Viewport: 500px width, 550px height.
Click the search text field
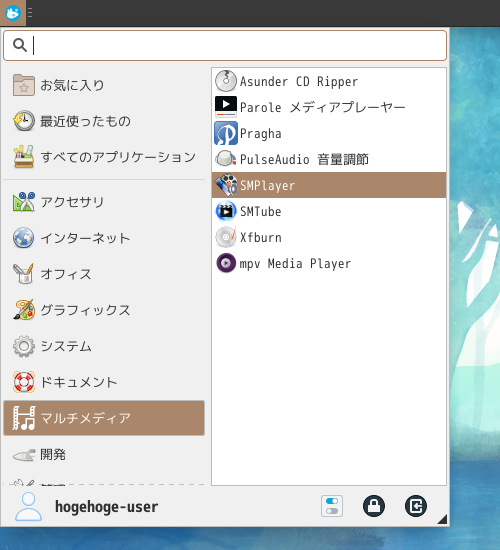click(225, 46)
